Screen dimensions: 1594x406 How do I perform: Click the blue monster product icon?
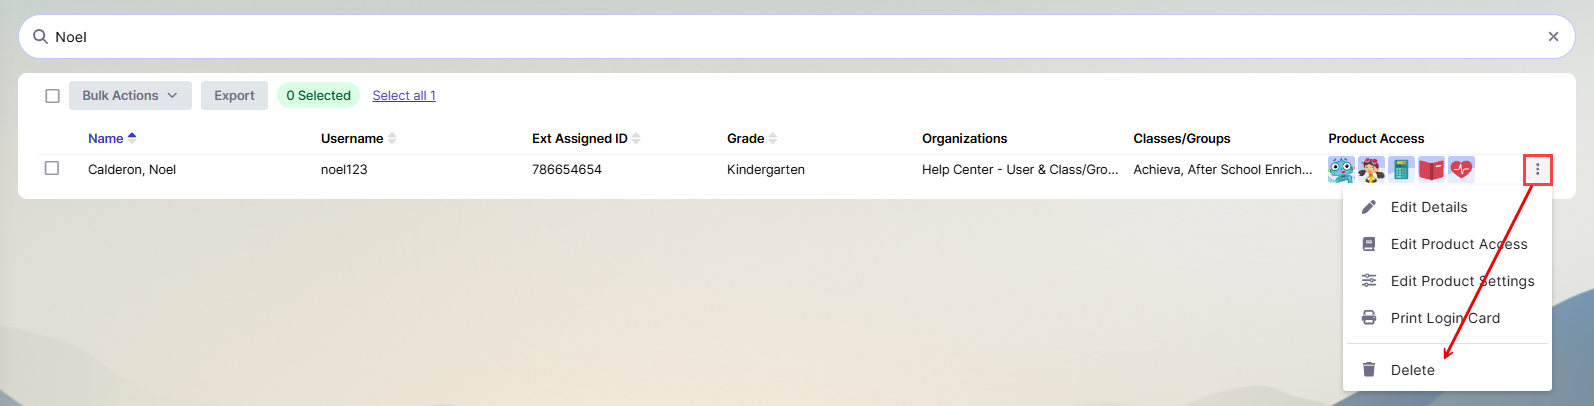click(1341, 170)
